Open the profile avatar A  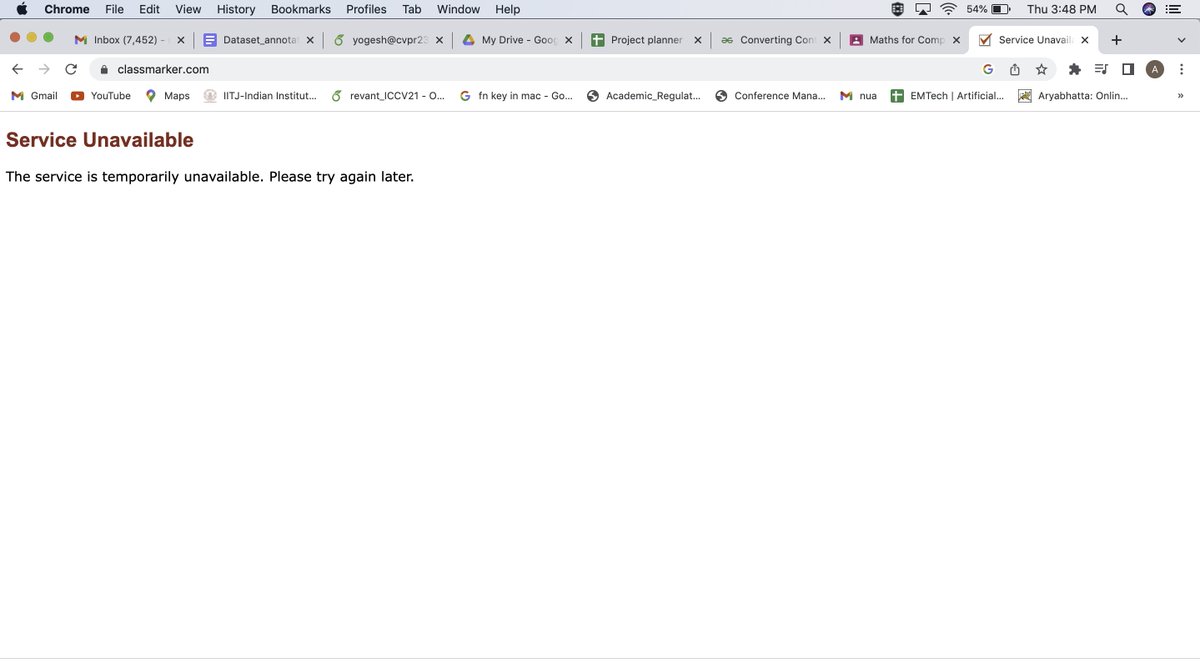coord(1155,69)
